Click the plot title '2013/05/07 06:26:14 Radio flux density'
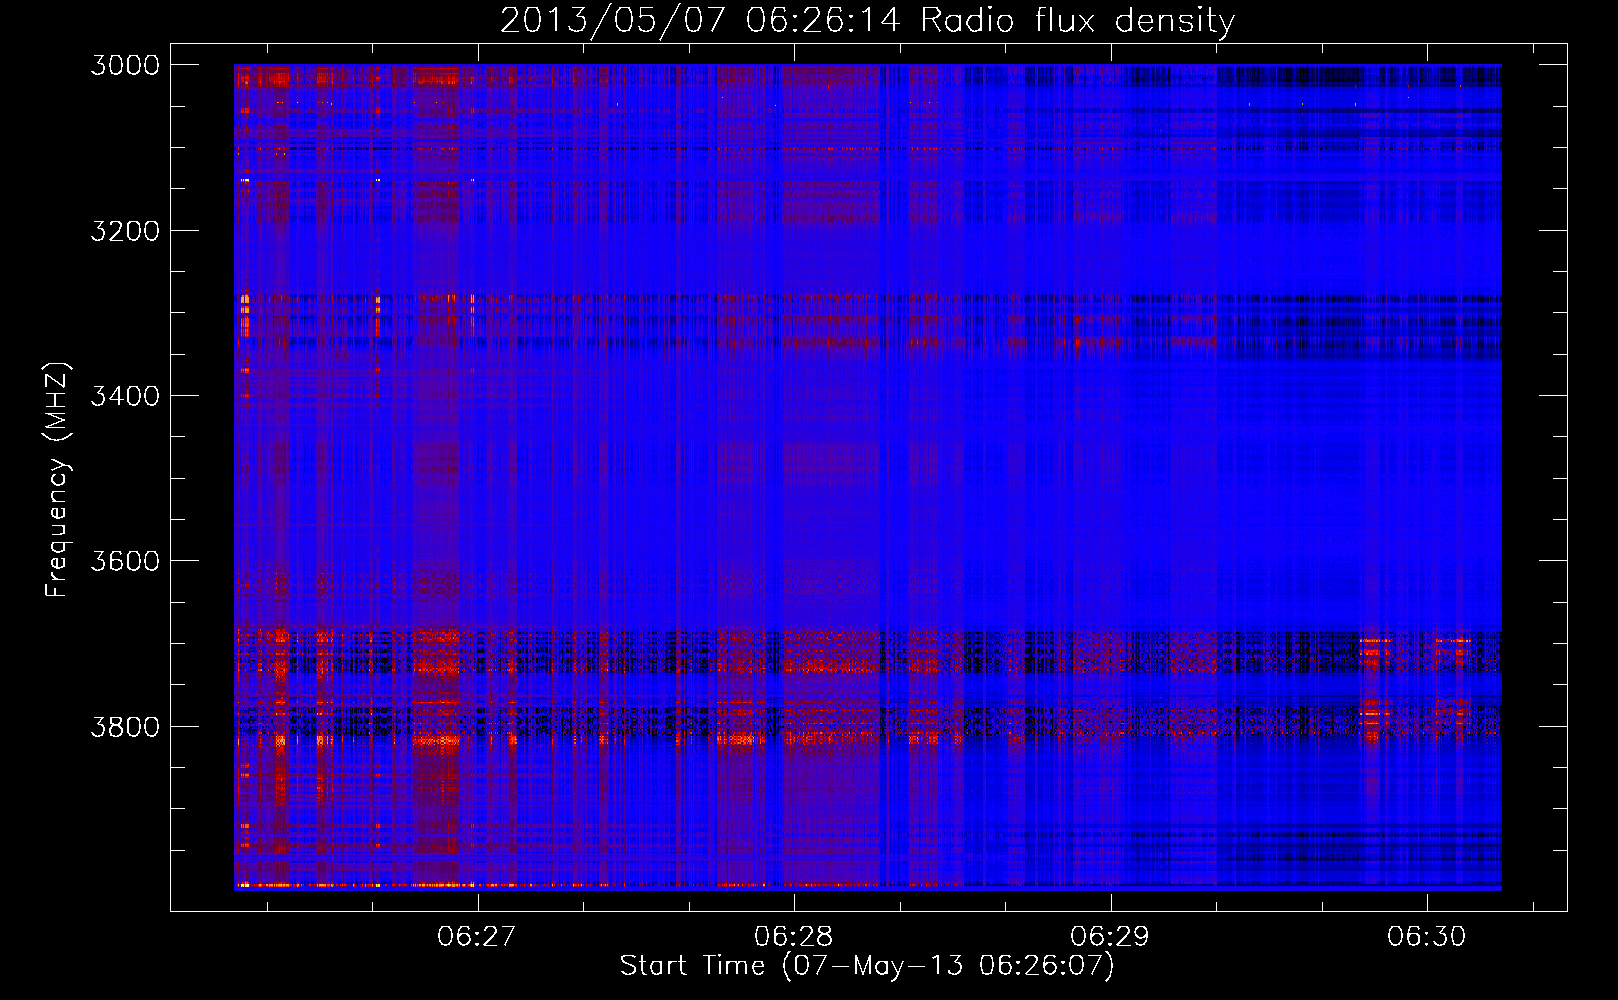Image resolution: width=1618 pixels, height=1000 pixels. click(867, 20)
